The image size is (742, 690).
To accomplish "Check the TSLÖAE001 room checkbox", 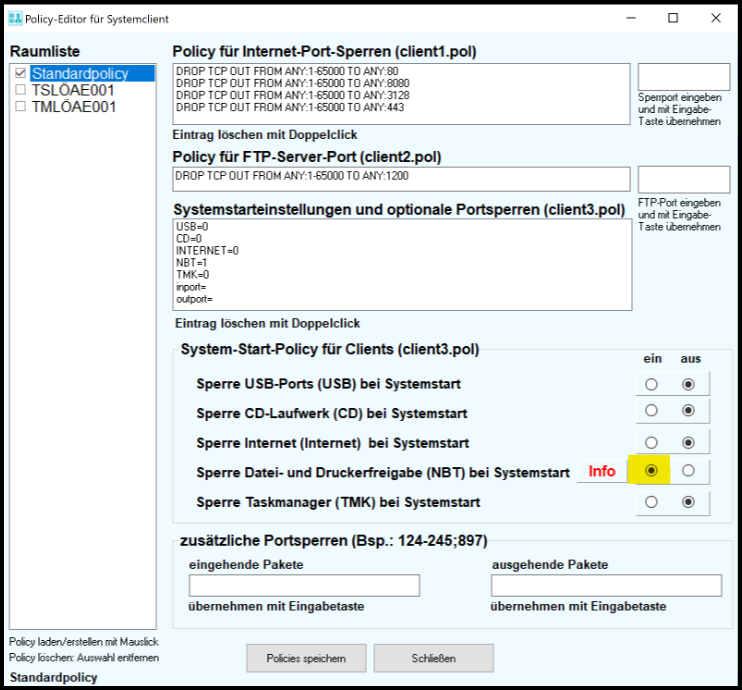I will 22,90.
